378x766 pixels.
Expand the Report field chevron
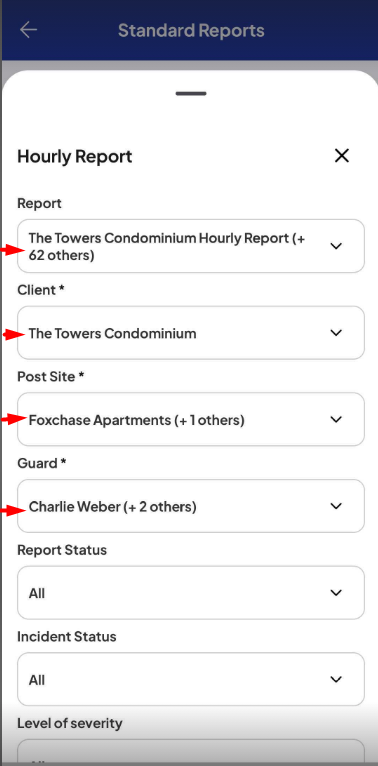pyautogui.click(x=336, y=246)
